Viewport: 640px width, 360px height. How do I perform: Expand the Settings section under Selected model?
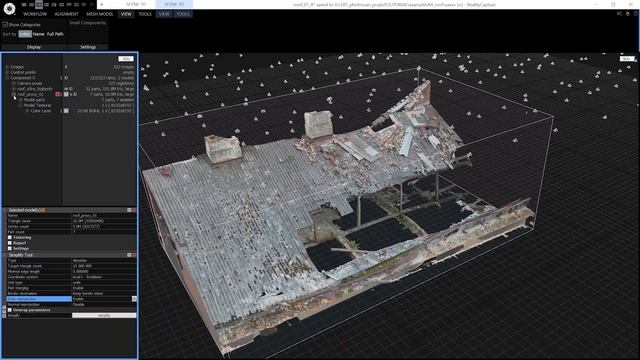[10, 248]
